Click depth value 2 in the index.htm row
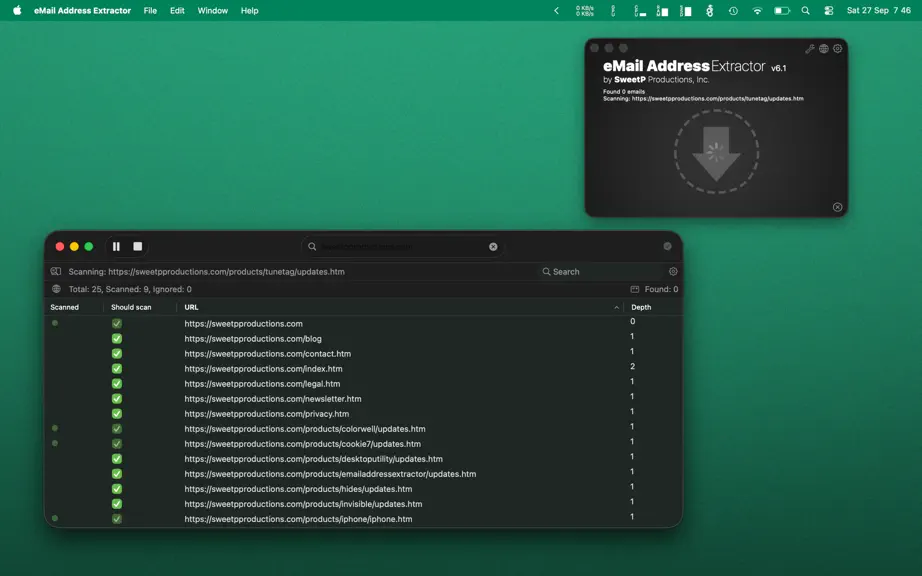This screenshot has width=922, height=576. click(633, 366)
